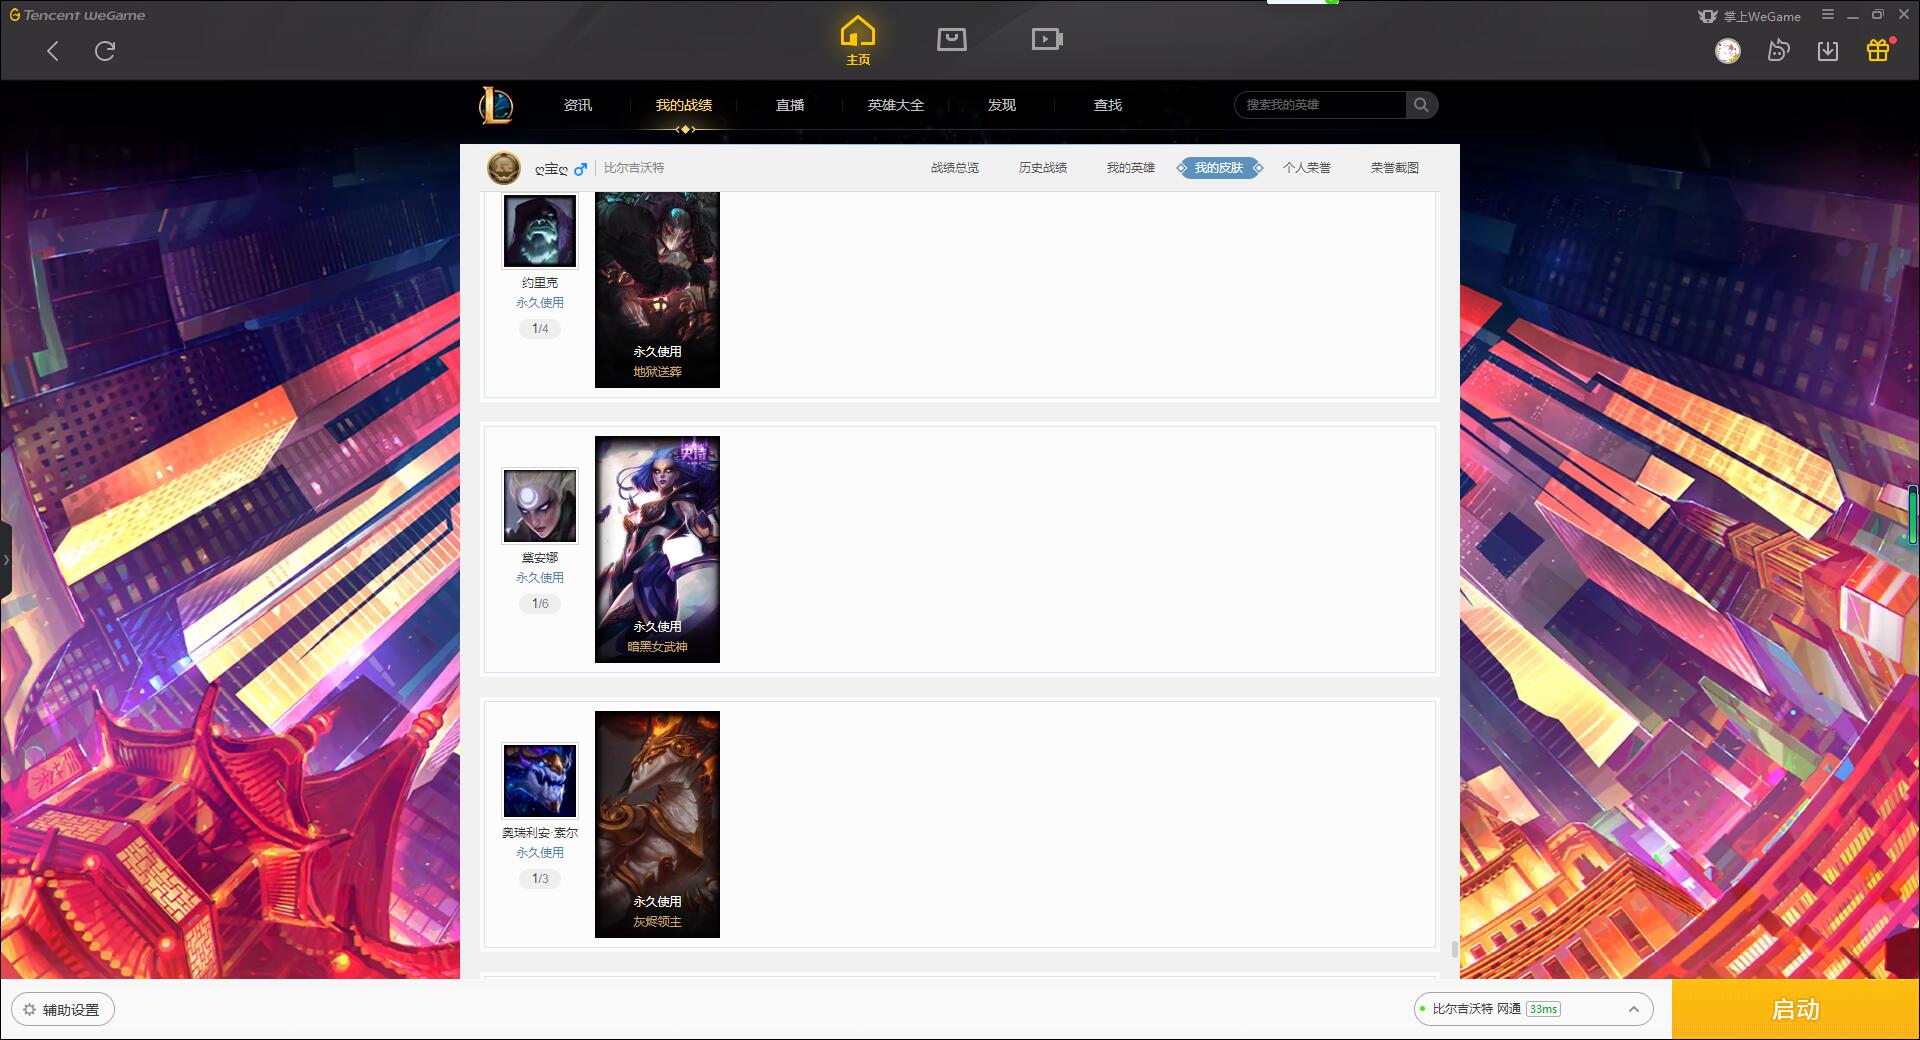Click the page vertical scrollbar thumb

point(1454,948)
